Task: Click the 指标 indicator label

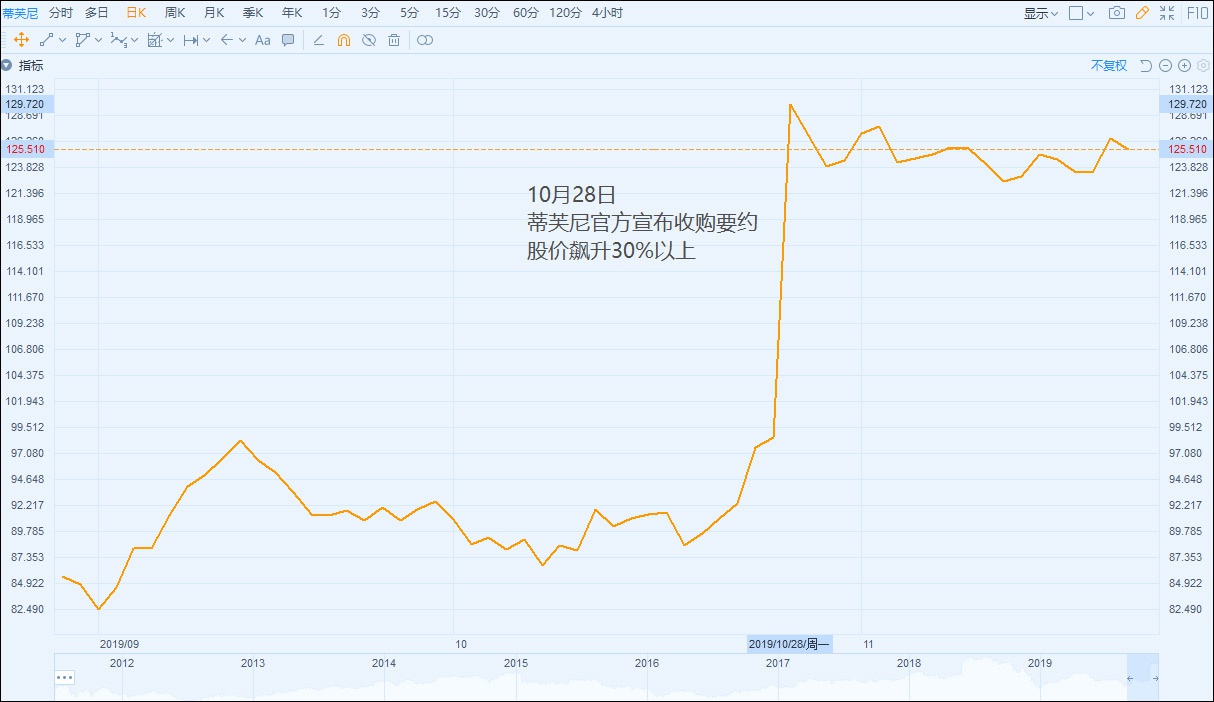Action: coord(31,65)
